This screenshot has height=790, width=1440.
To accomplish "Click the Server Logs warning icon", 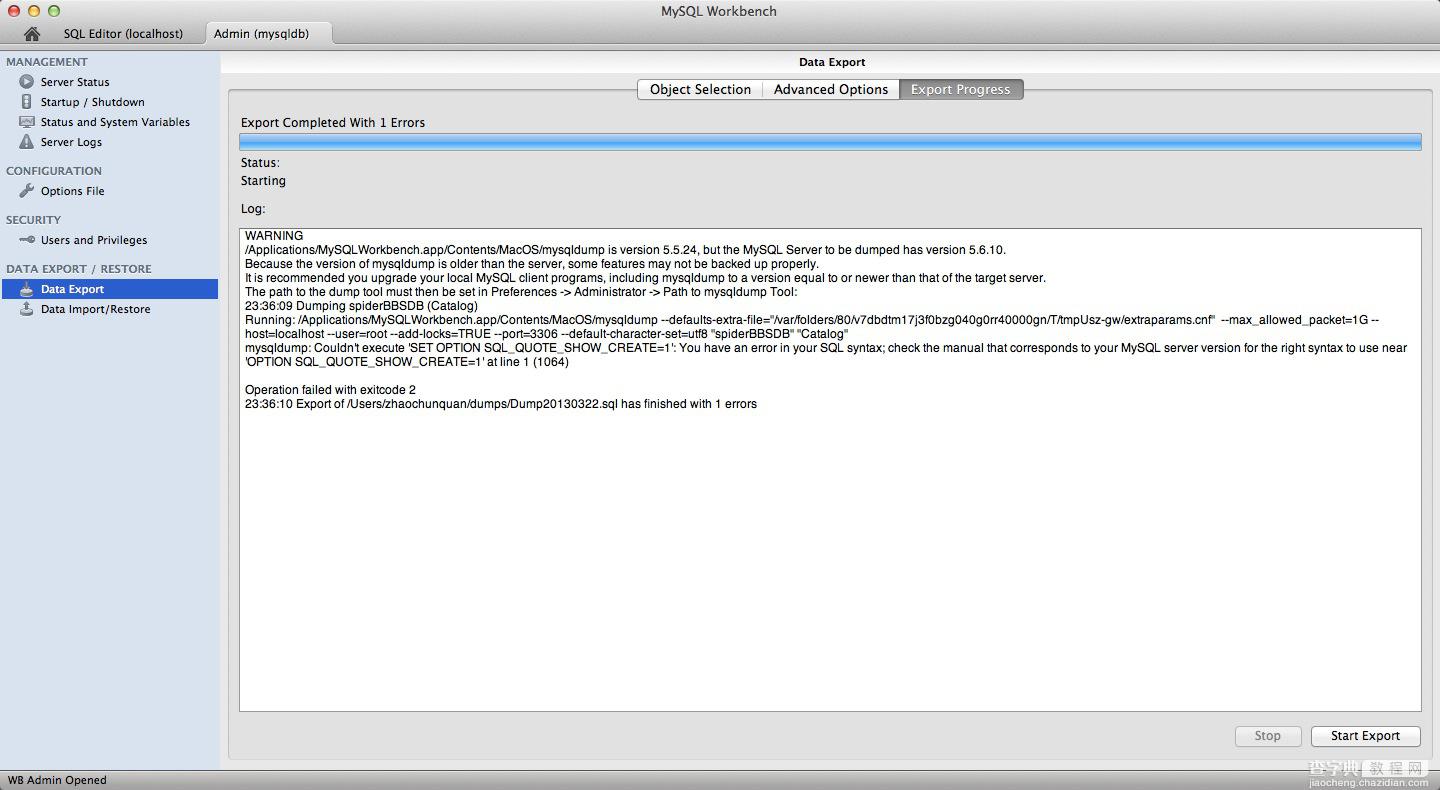I will (27, 142).
